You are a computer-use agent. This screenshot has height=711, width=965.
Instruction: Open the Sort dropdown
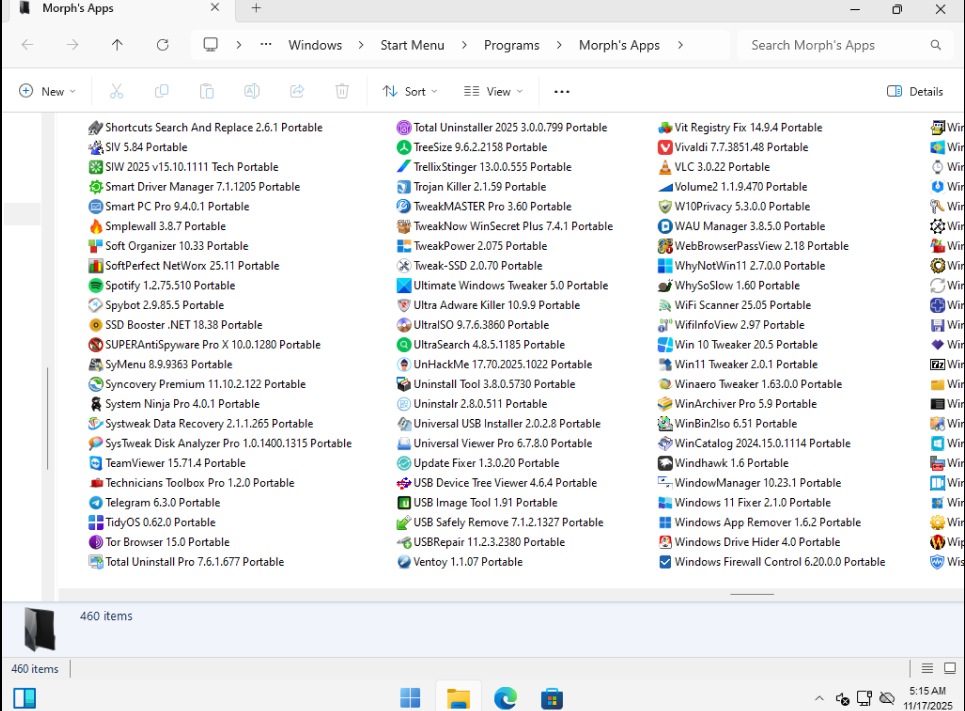410,91
